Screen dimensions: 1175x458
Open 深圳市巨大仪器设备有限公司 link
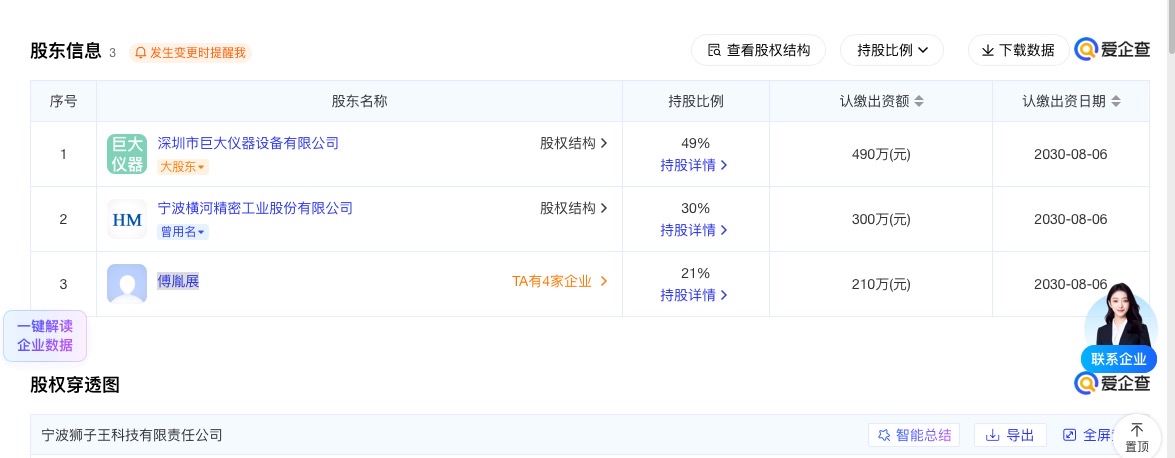(248, 142)
